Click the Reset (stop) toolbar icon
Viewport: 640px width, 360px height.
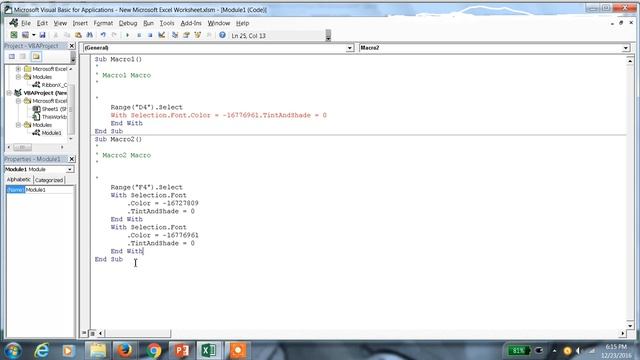click(x=150, y=35)
